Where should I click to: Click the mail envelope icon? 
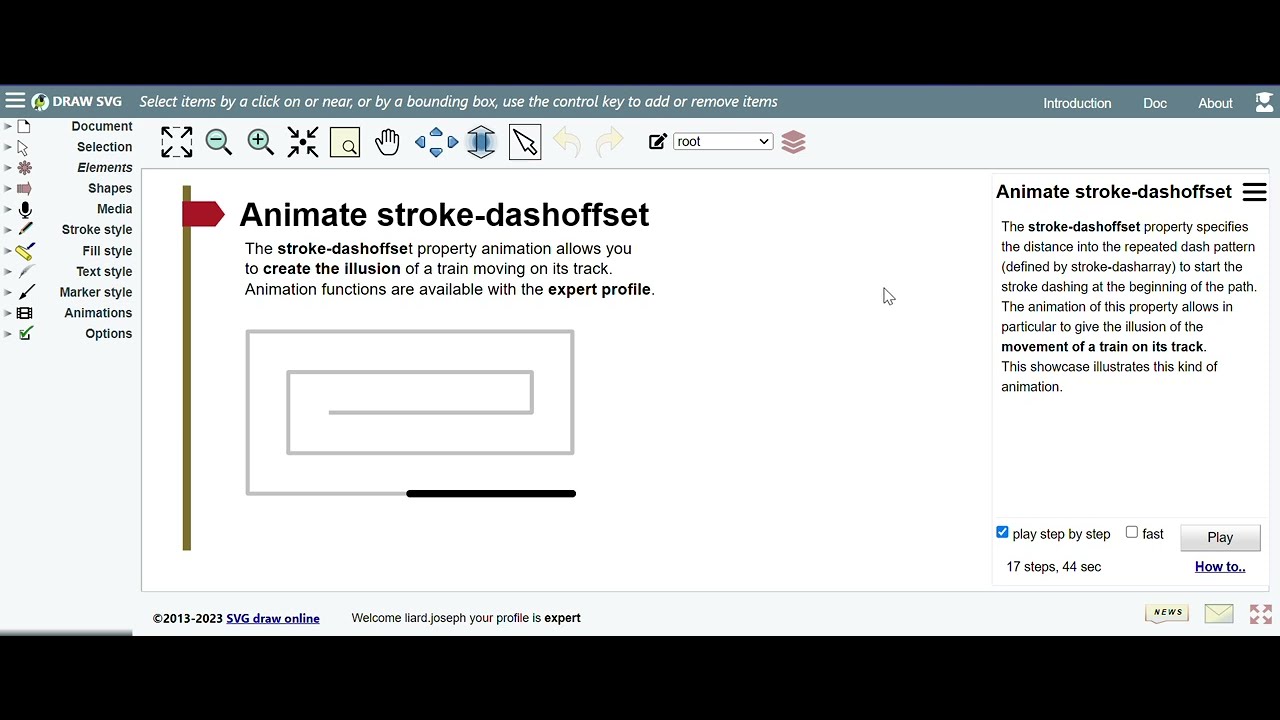coord(1219,614)
